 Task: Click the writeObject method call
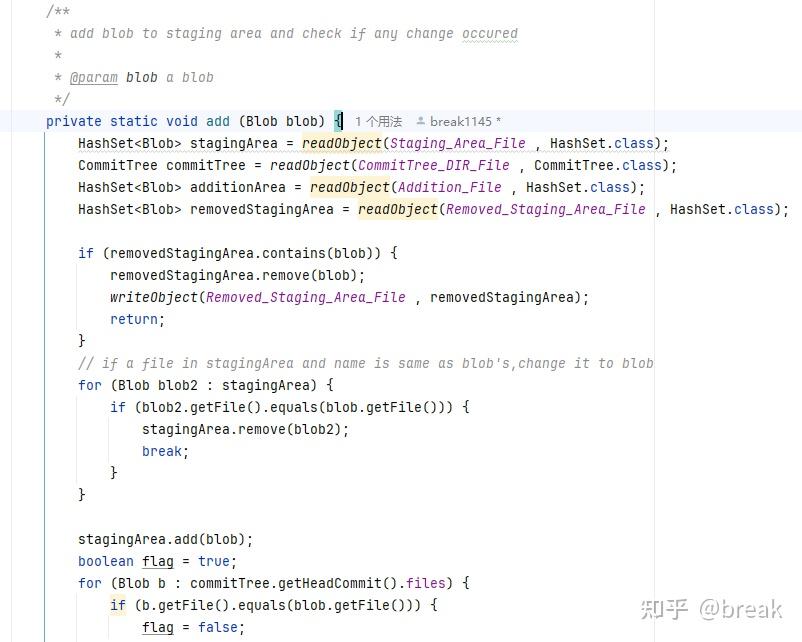pos(153,297)
